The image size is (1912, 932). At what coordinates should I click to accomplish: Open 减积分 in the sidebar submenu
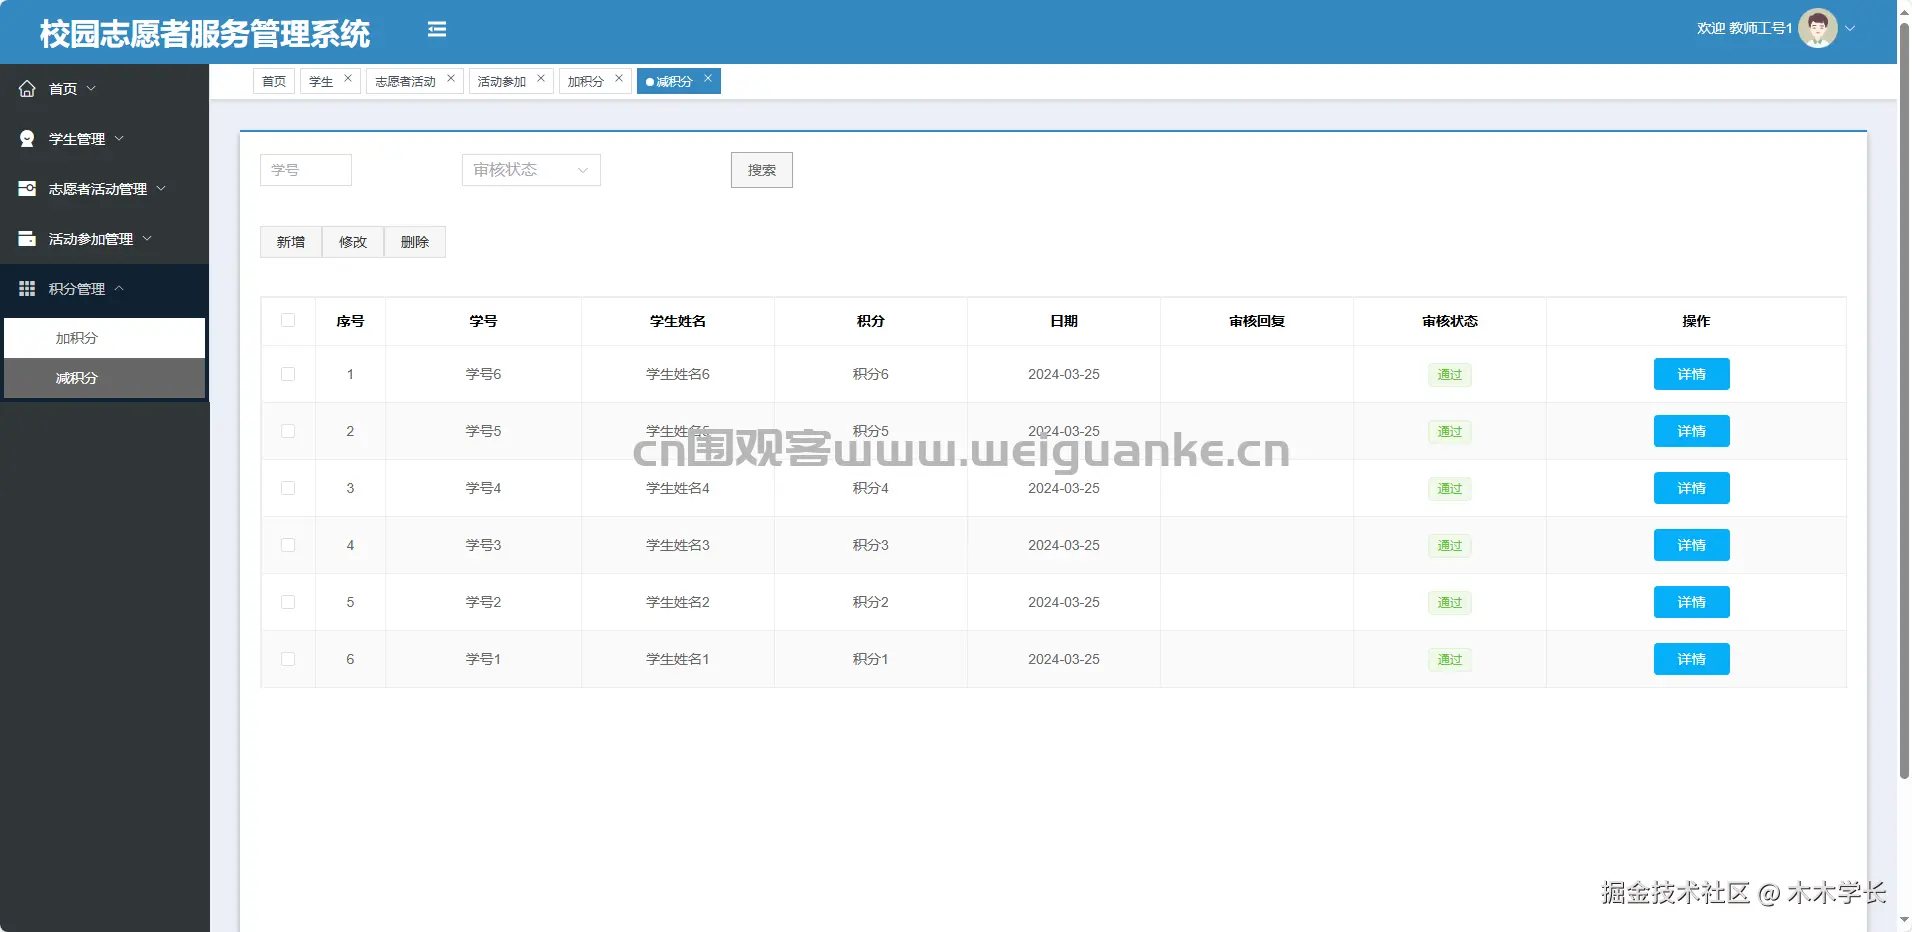(x=105, y=378)
